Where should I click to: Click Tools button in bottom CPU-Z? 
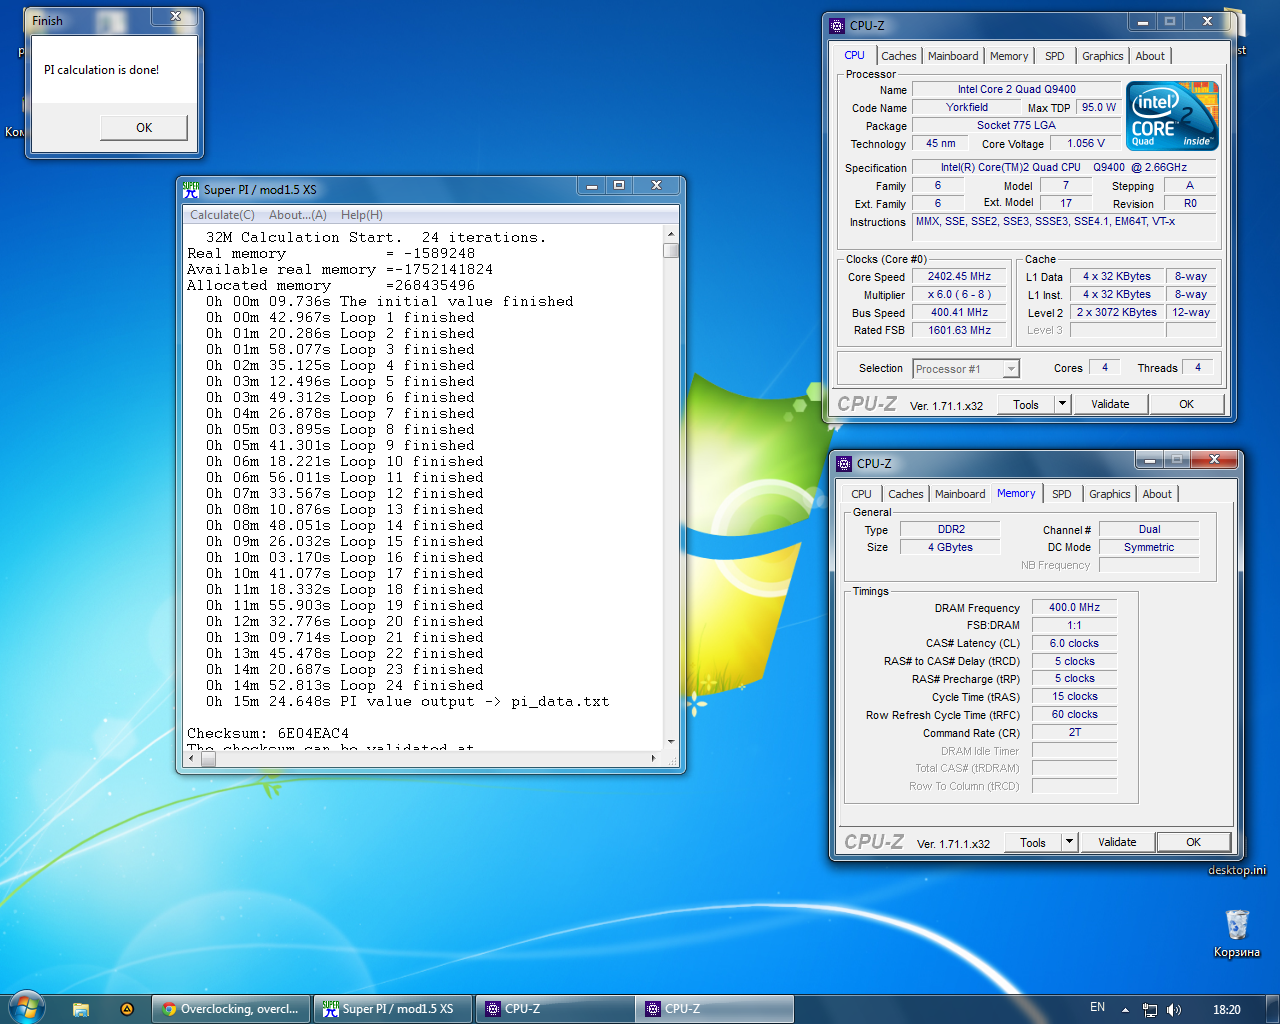(1033, 842)
